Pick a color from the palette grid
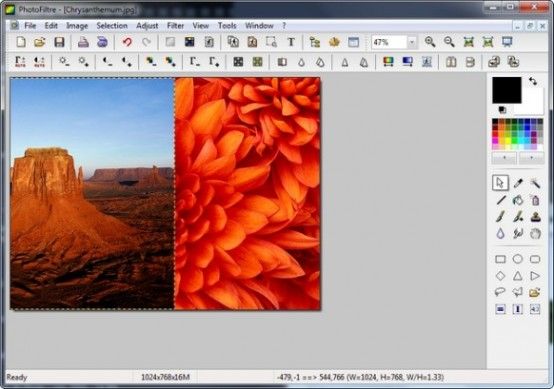Screen dimensions: 554x389 518,134
